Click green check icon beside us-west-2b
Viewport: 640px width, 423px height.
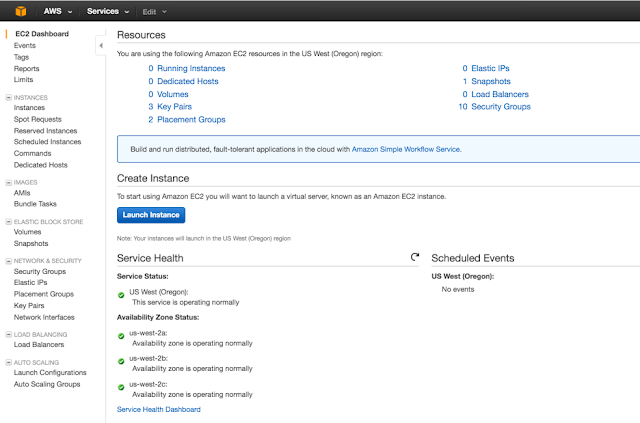click(121, 361)
